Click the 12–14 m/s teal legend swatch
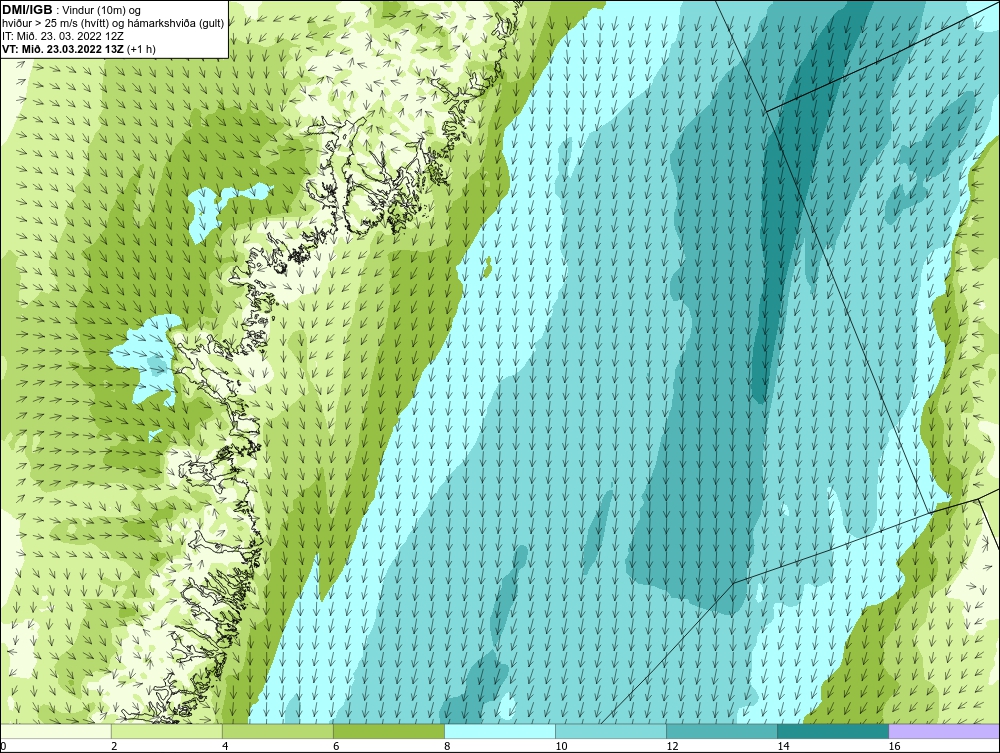Screen dimensions: 1000x753 722,731
